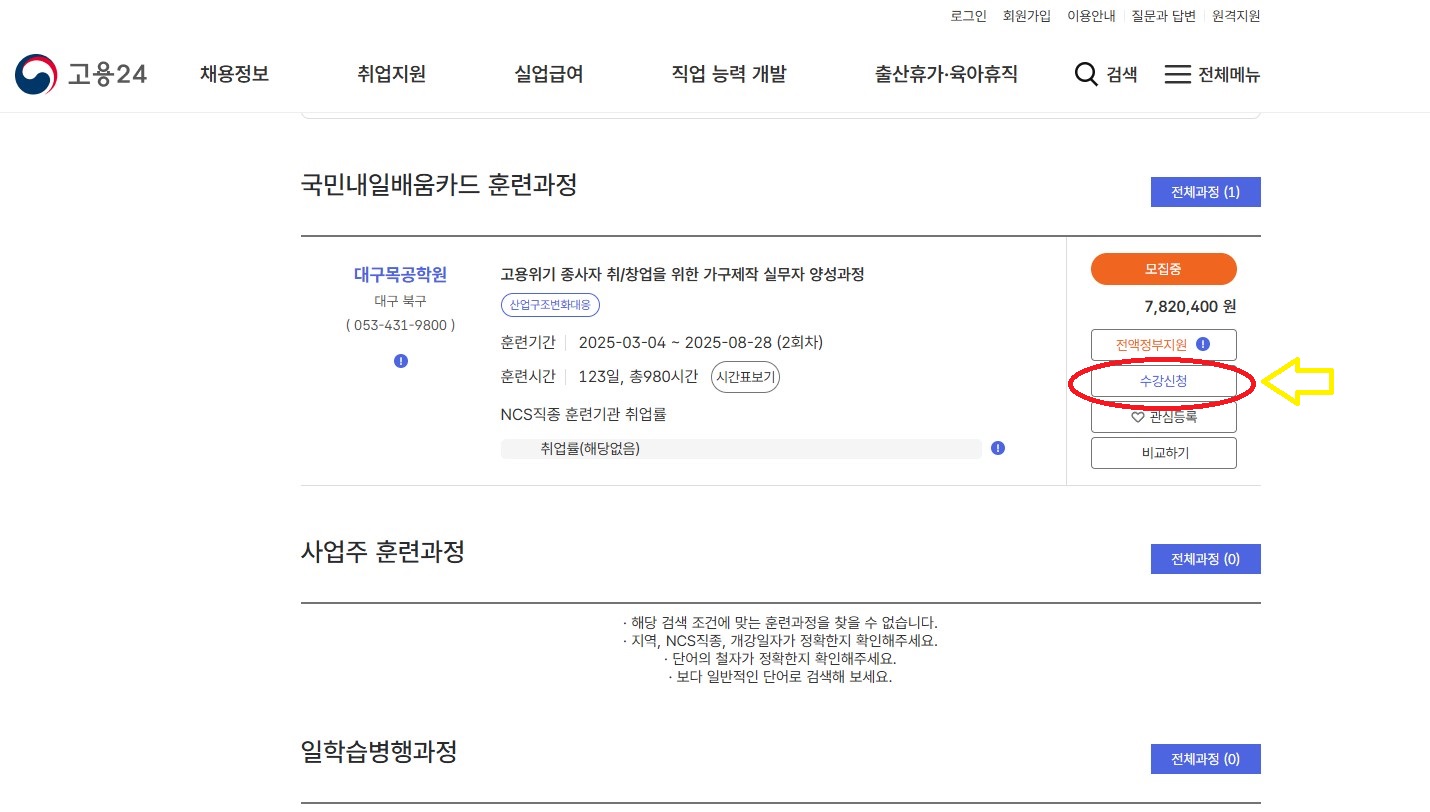
Task: Open the 전체메뉴 hamburger menu icon
Action: [x=1177, y=75]
